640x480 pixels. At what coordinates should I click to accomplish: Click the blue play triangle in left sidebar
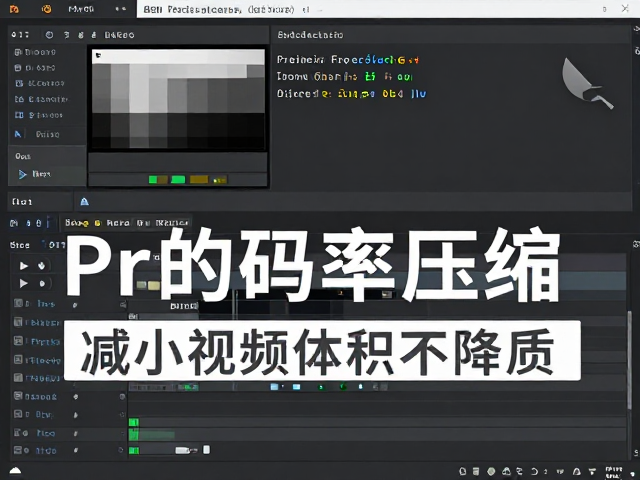[22, 175]
